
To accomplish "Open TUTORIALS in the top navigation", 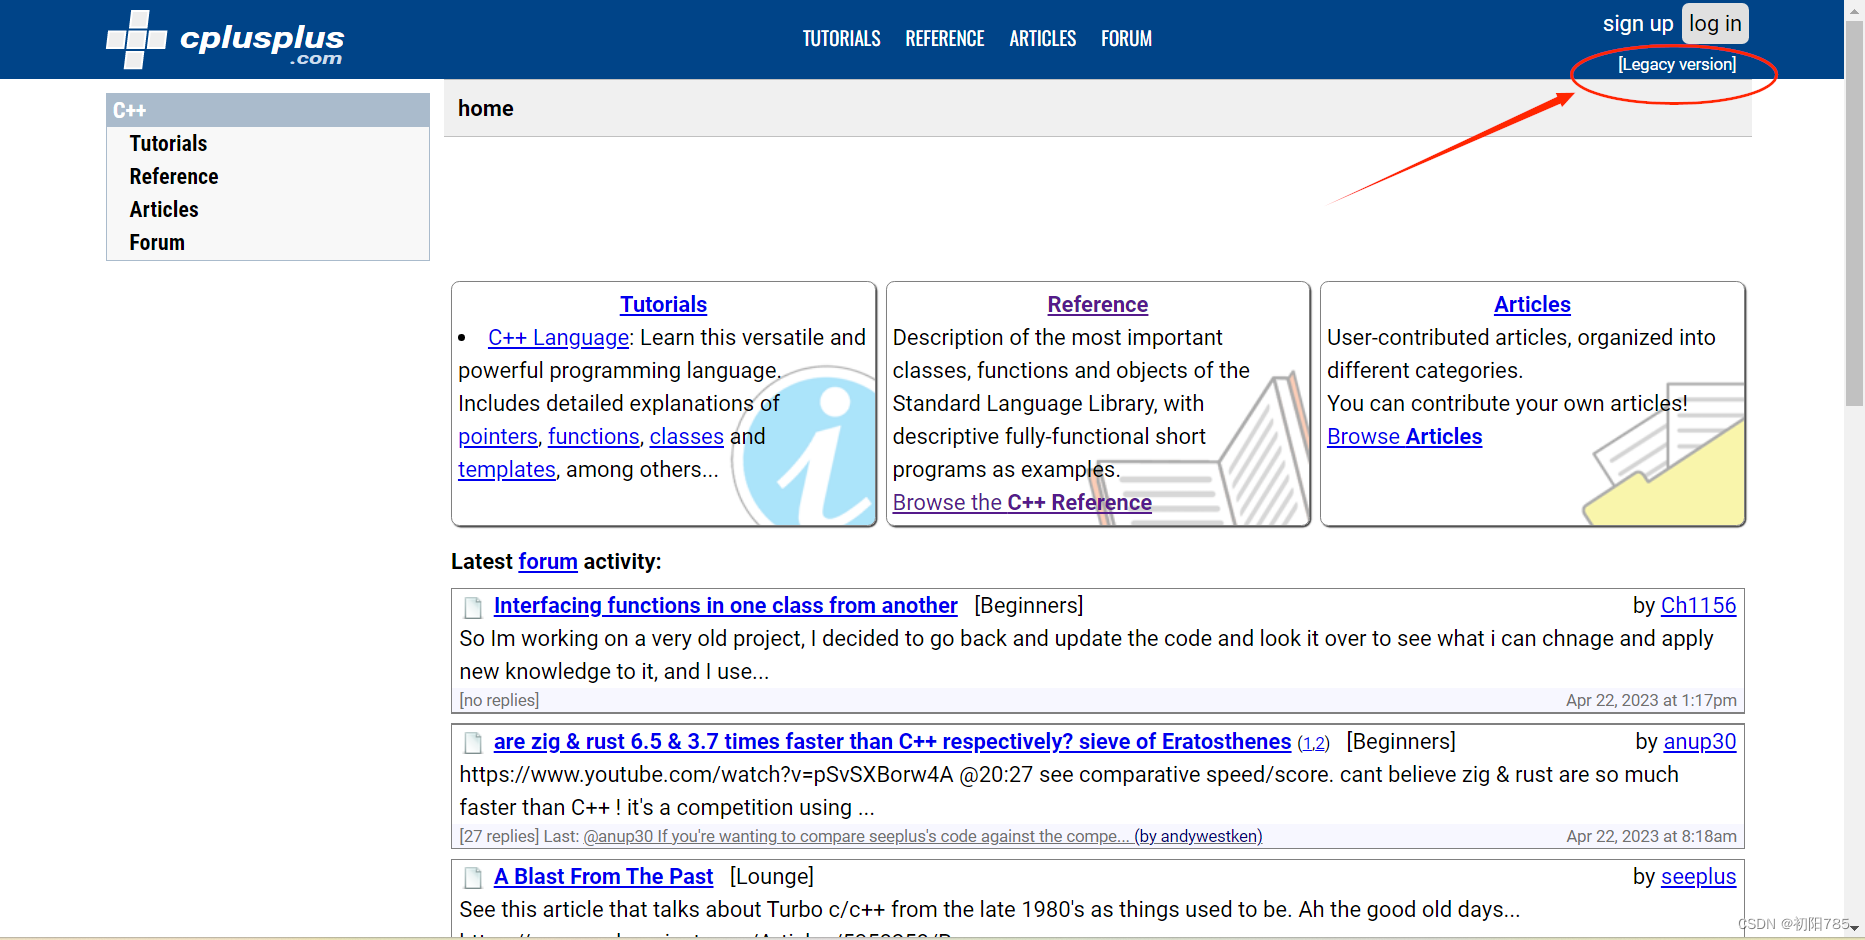I will pos(841,39).
